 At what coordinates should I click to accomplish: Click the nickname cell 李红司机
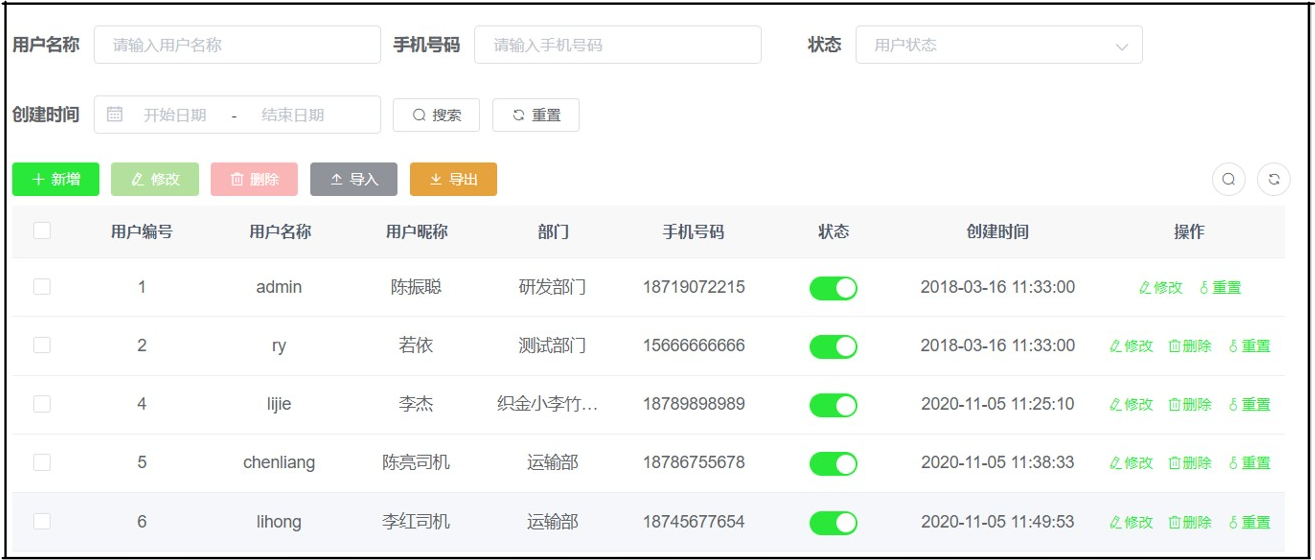[x=416, y=521]
